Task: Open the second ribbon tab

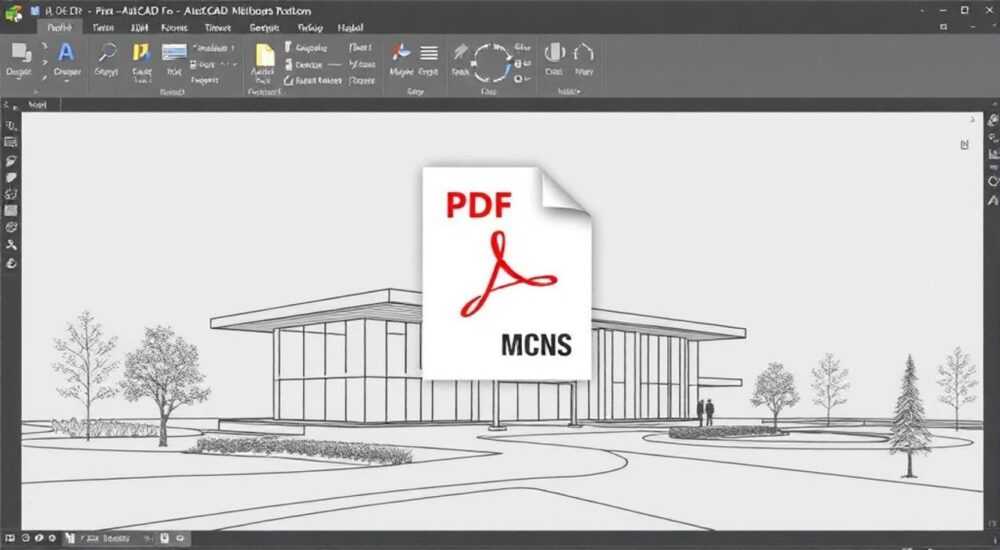Action: 103,27
